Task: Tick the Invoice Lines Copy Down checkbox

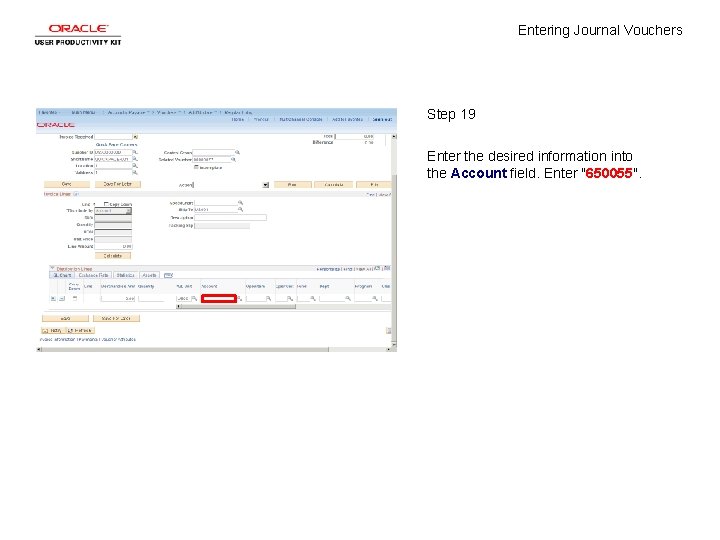Action: 106,204
